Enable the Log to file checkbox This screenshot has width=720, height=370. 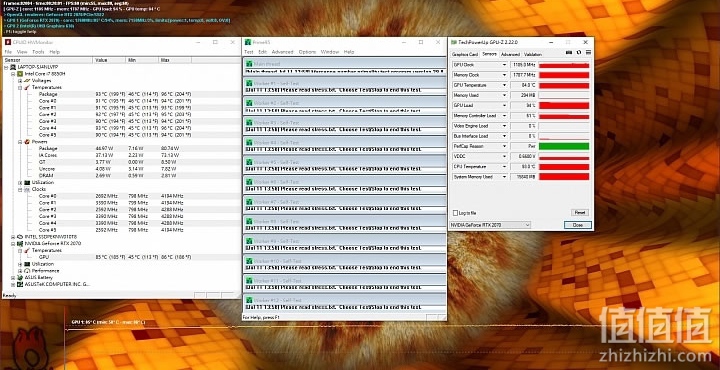[456, 213]
